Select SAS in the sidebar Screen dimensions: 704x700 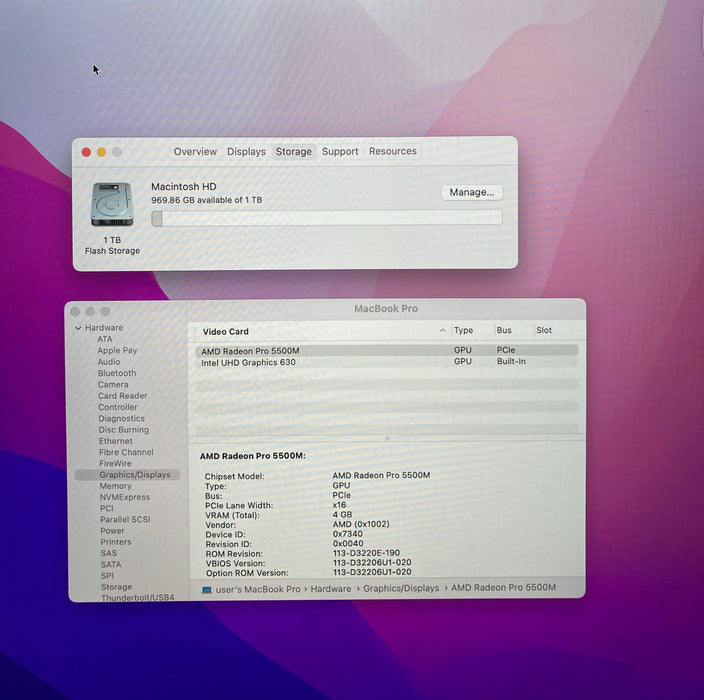click(x=109, y=553)
